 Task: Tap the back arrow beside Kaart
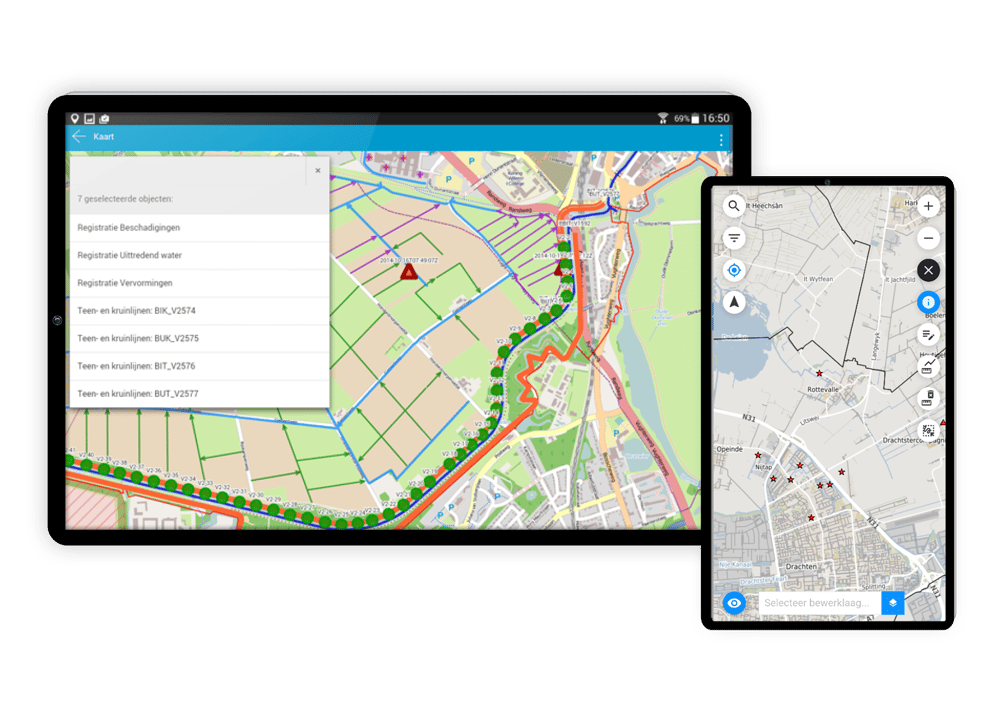click(x=79, y=136)
